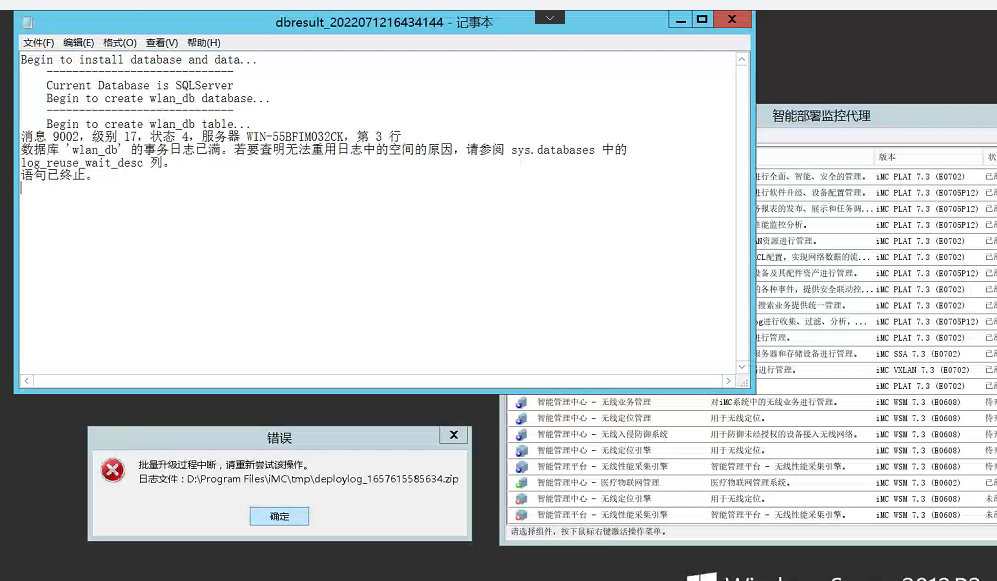Click the component icon beside 无线定位管理
997x581 pixels.
521,418
